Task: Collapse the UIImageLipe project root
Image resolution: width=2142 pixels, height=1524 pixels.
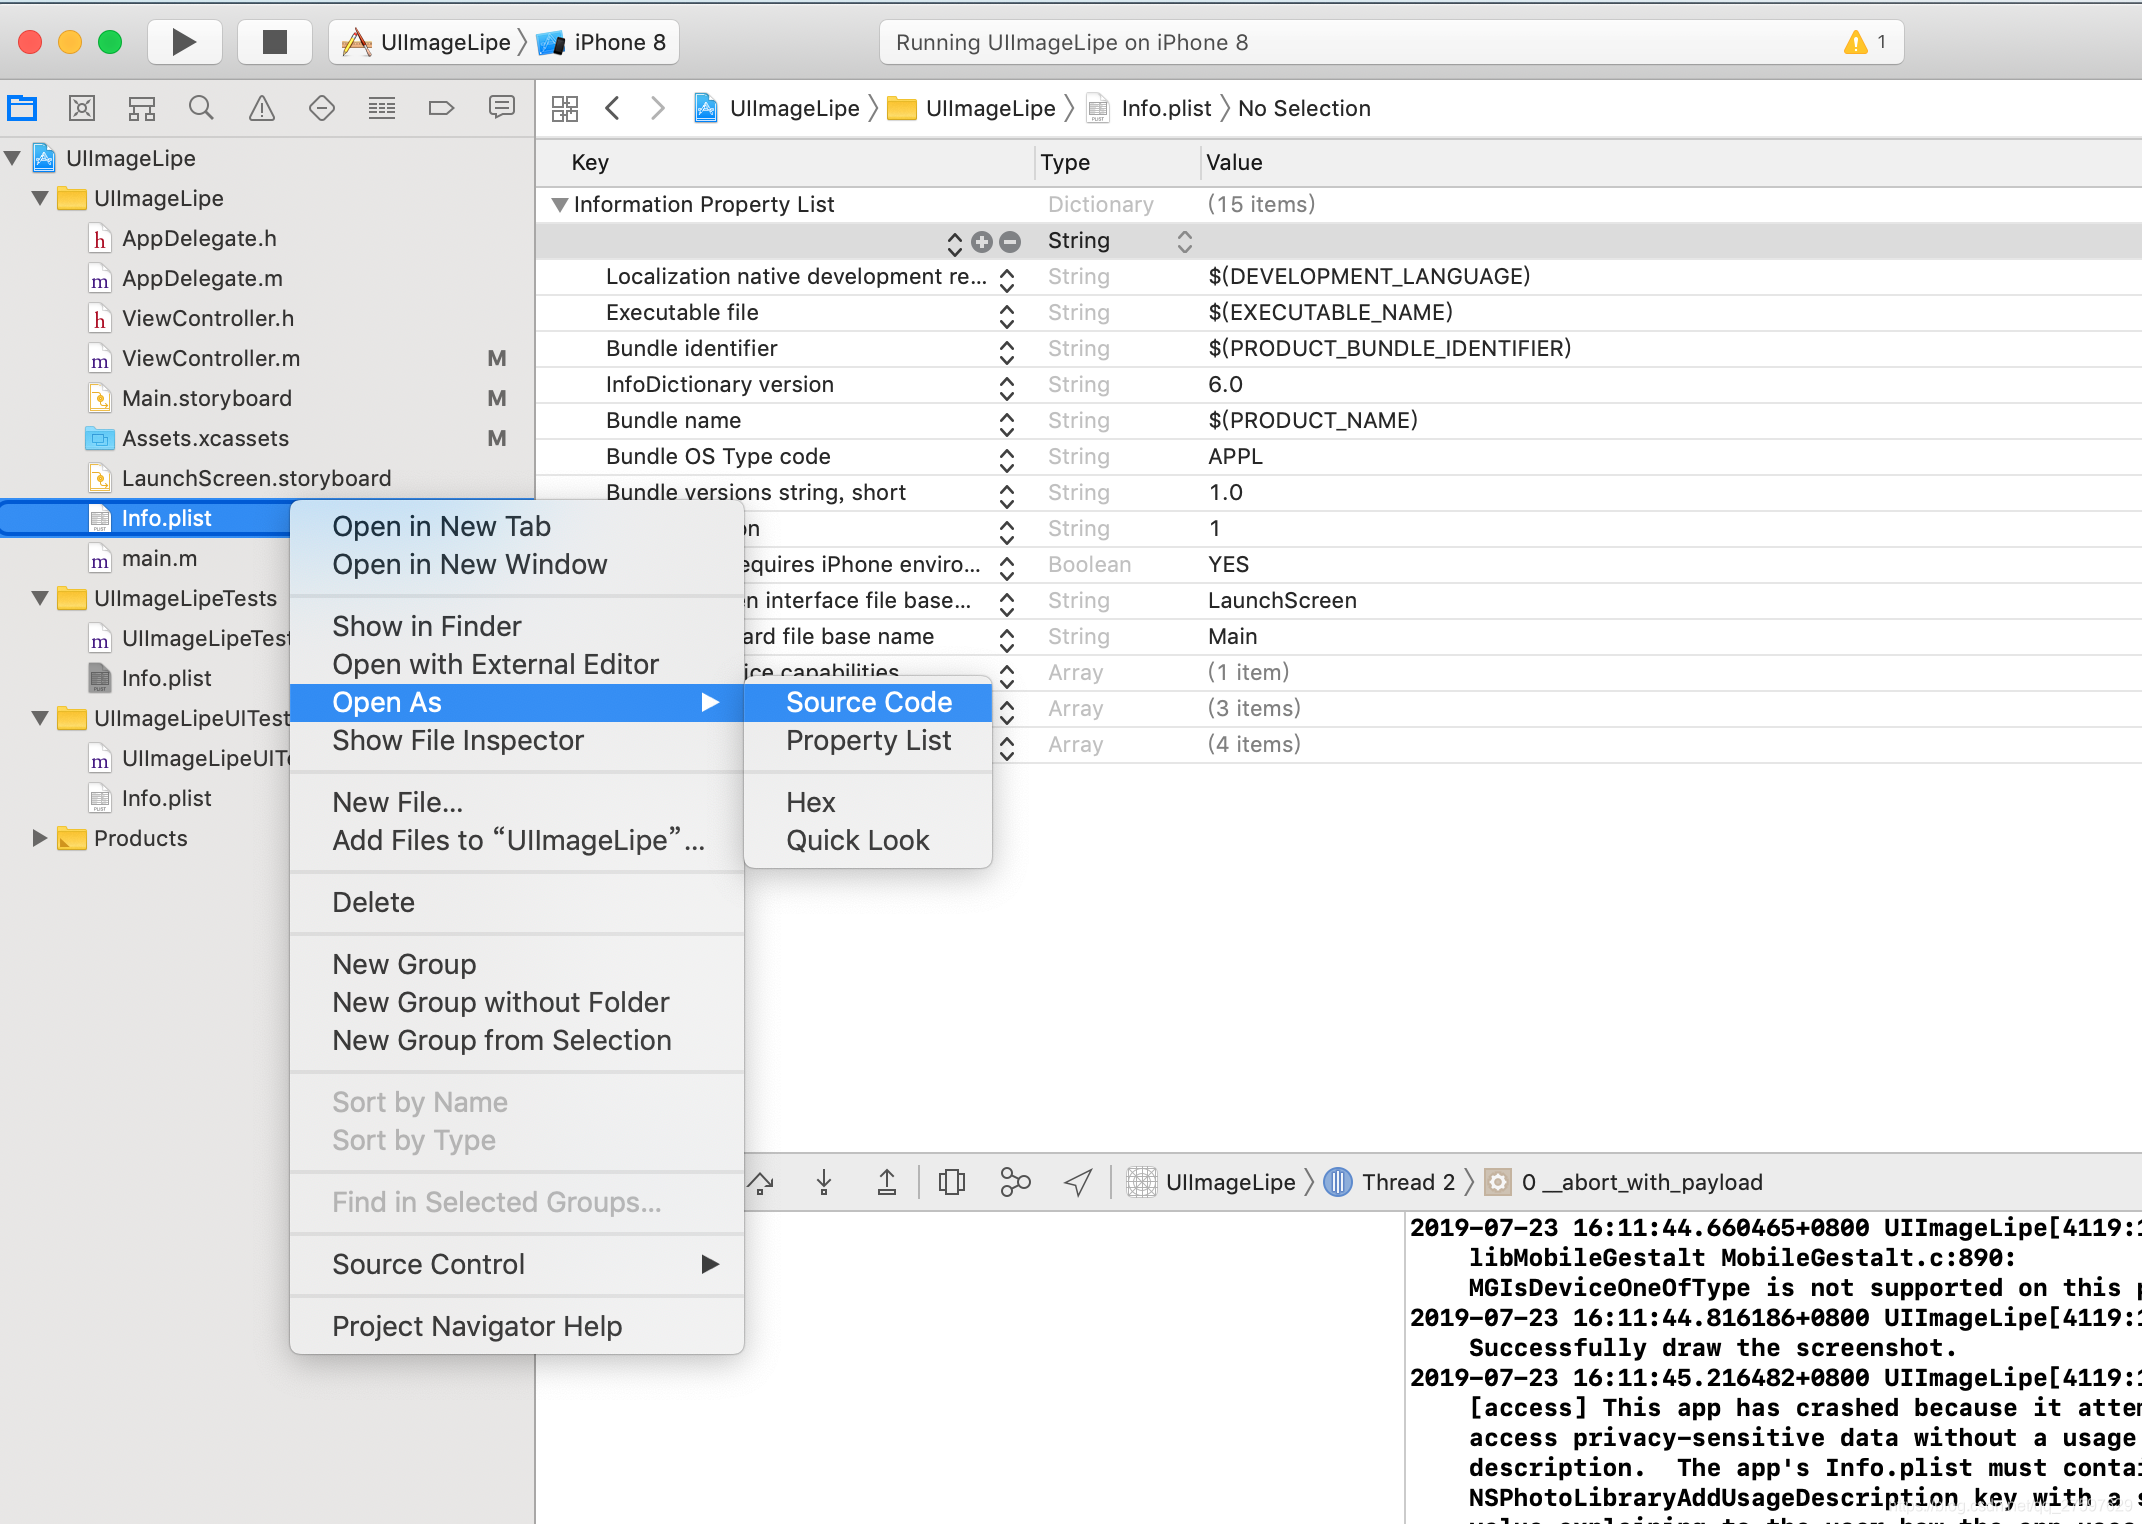Action: pyautogui.click(x=13, y=158)
